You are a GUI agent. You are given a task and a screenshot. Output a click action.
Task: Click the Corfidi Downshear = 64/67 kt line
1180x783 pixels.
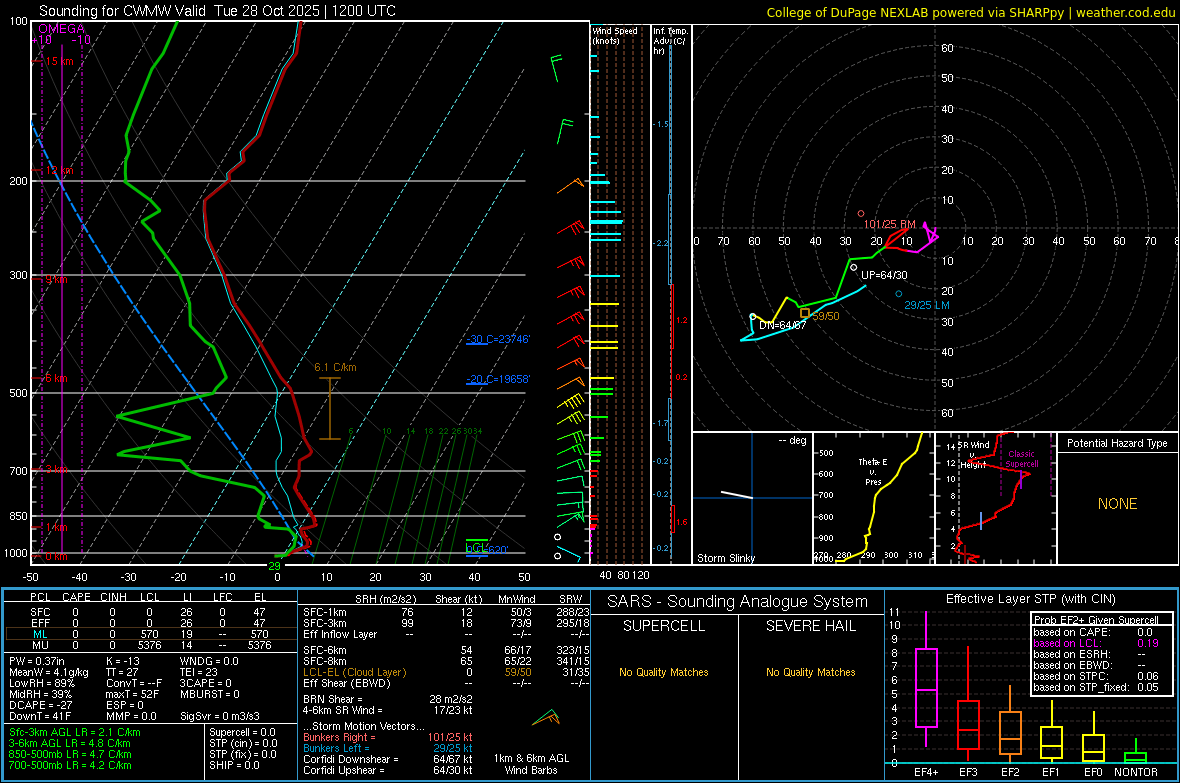(388, 759)
